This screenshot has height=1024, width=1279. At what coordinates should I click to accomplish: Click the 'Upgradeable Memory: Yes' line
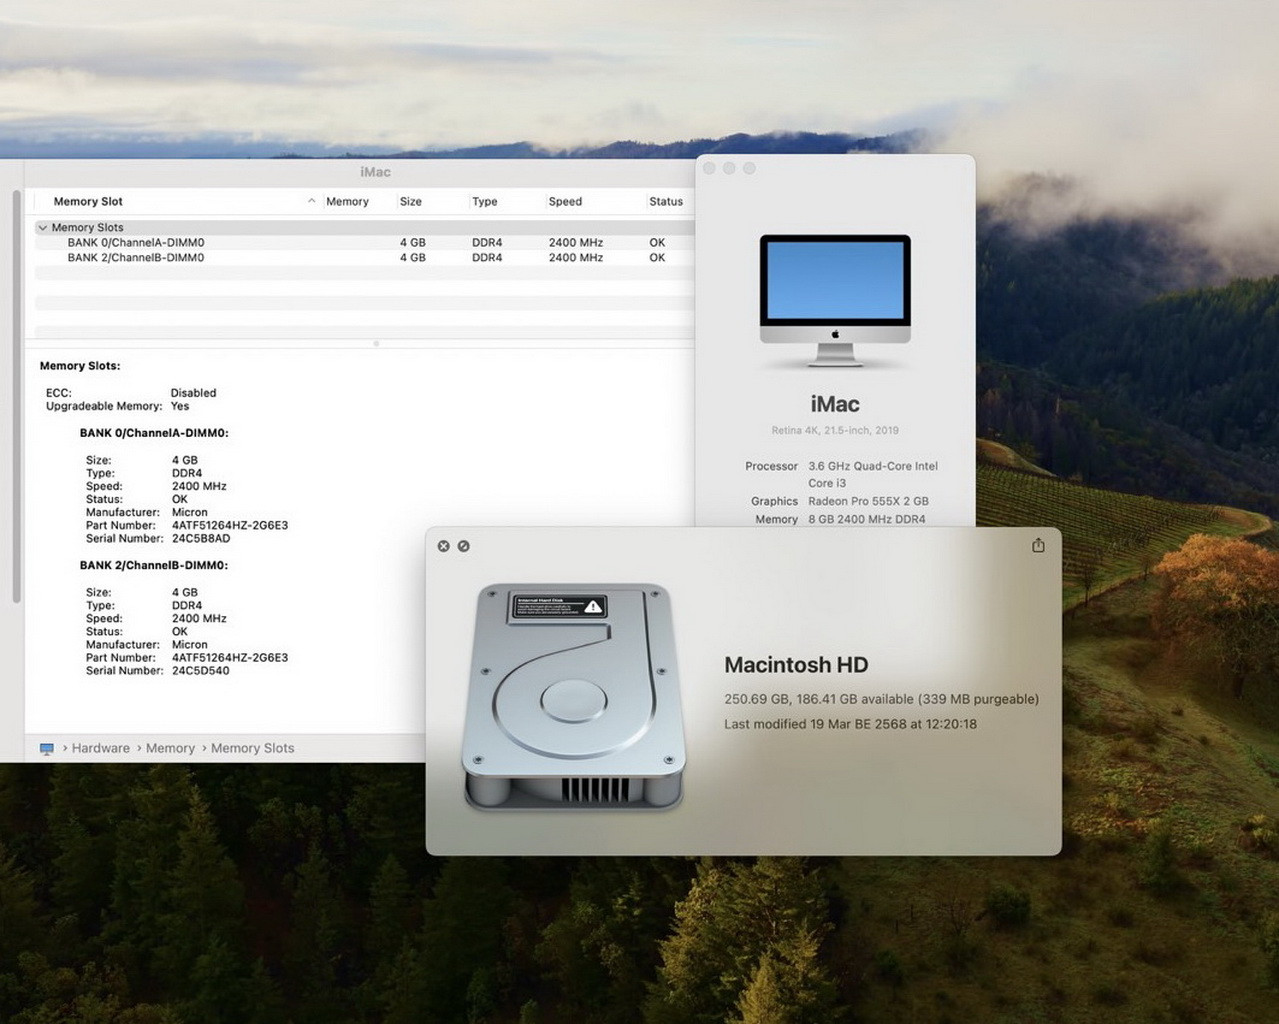coord(117,406)
